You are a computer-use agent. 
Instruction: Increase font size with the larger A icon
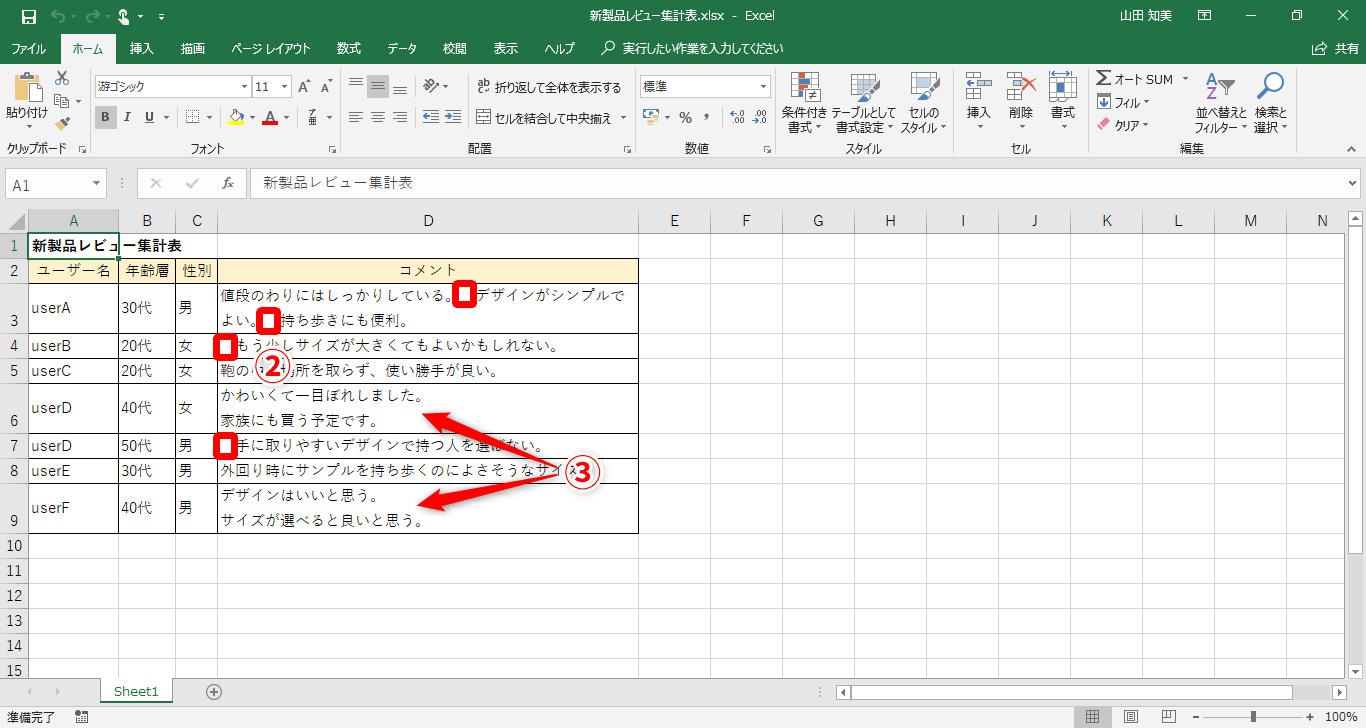click(x=303, y=87)
